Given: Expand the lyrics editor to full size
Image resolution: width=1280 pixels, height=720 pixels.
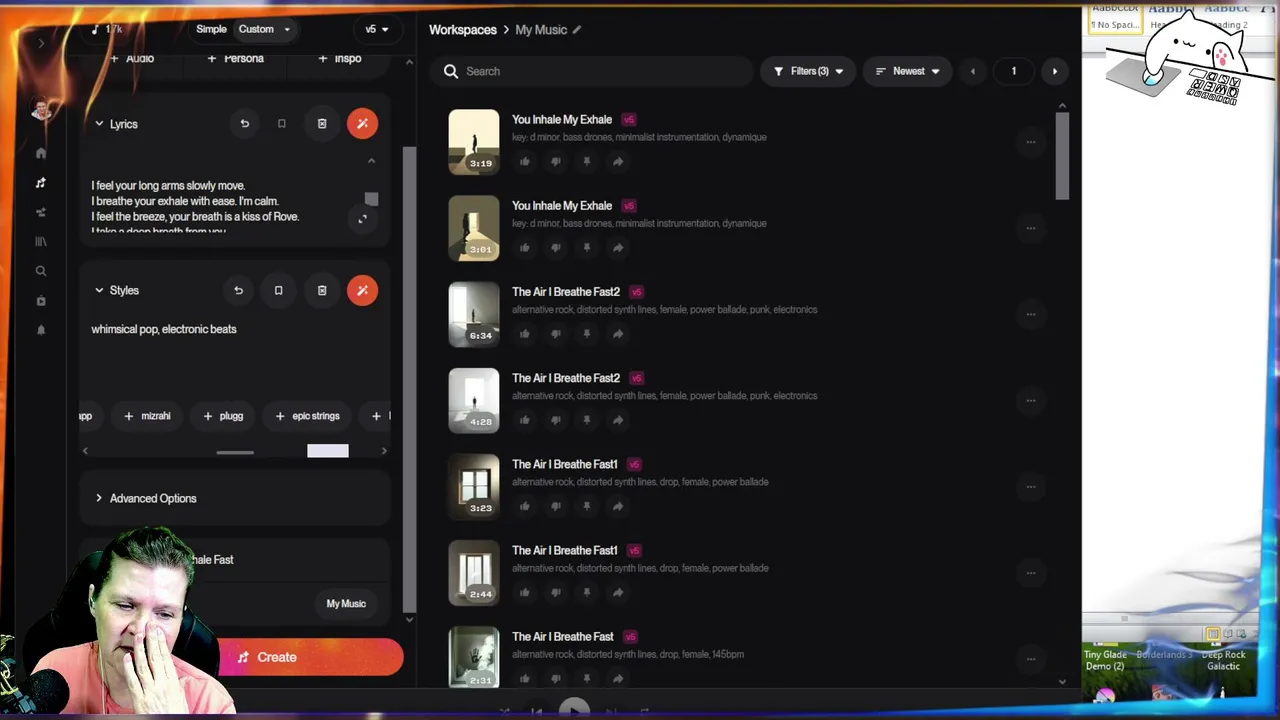Looking at the screenshot, I should click(x=362, y=219).
